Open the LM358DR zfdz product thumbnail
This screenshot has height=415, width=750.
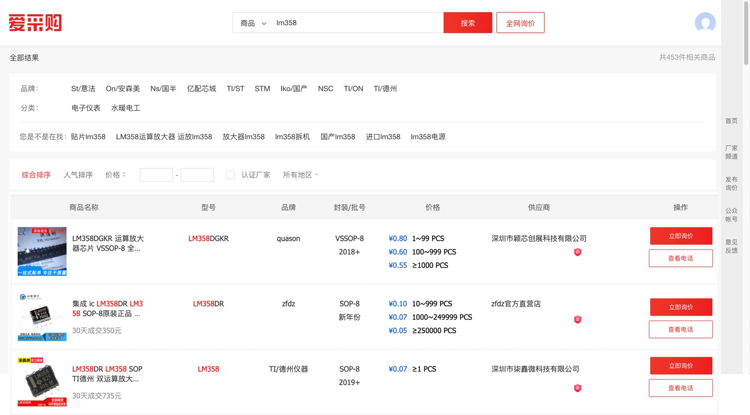(x=42, y=317)
